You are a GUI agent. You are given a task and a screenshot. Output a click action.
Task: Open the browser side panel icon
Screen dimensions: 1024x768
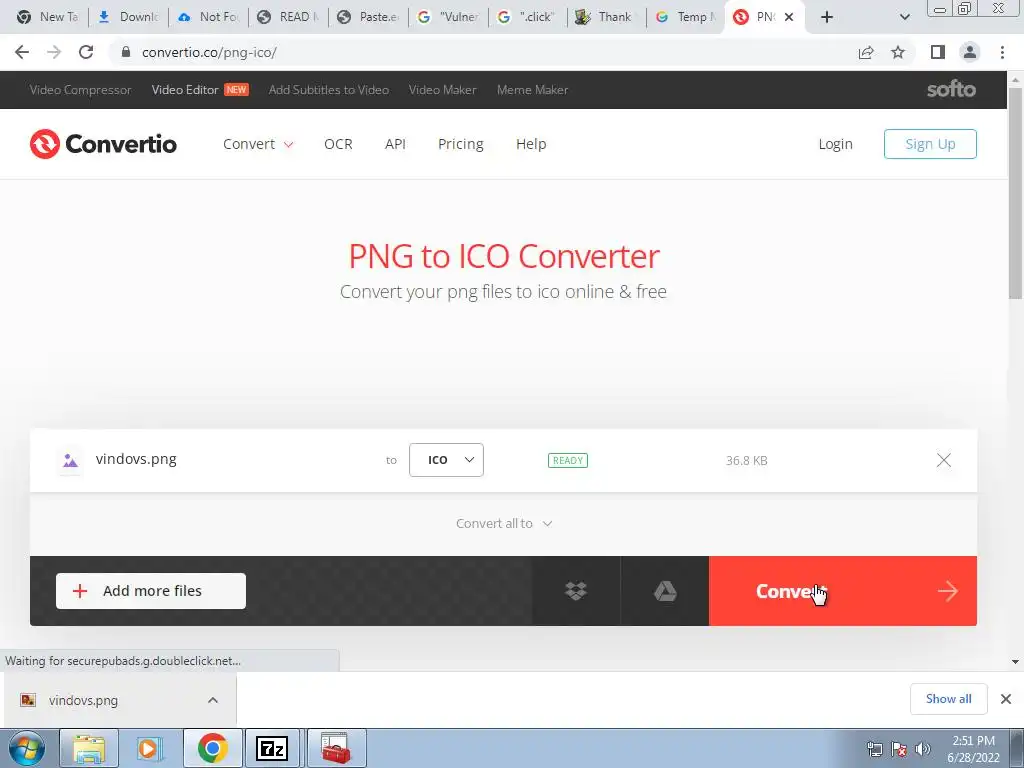938,52
